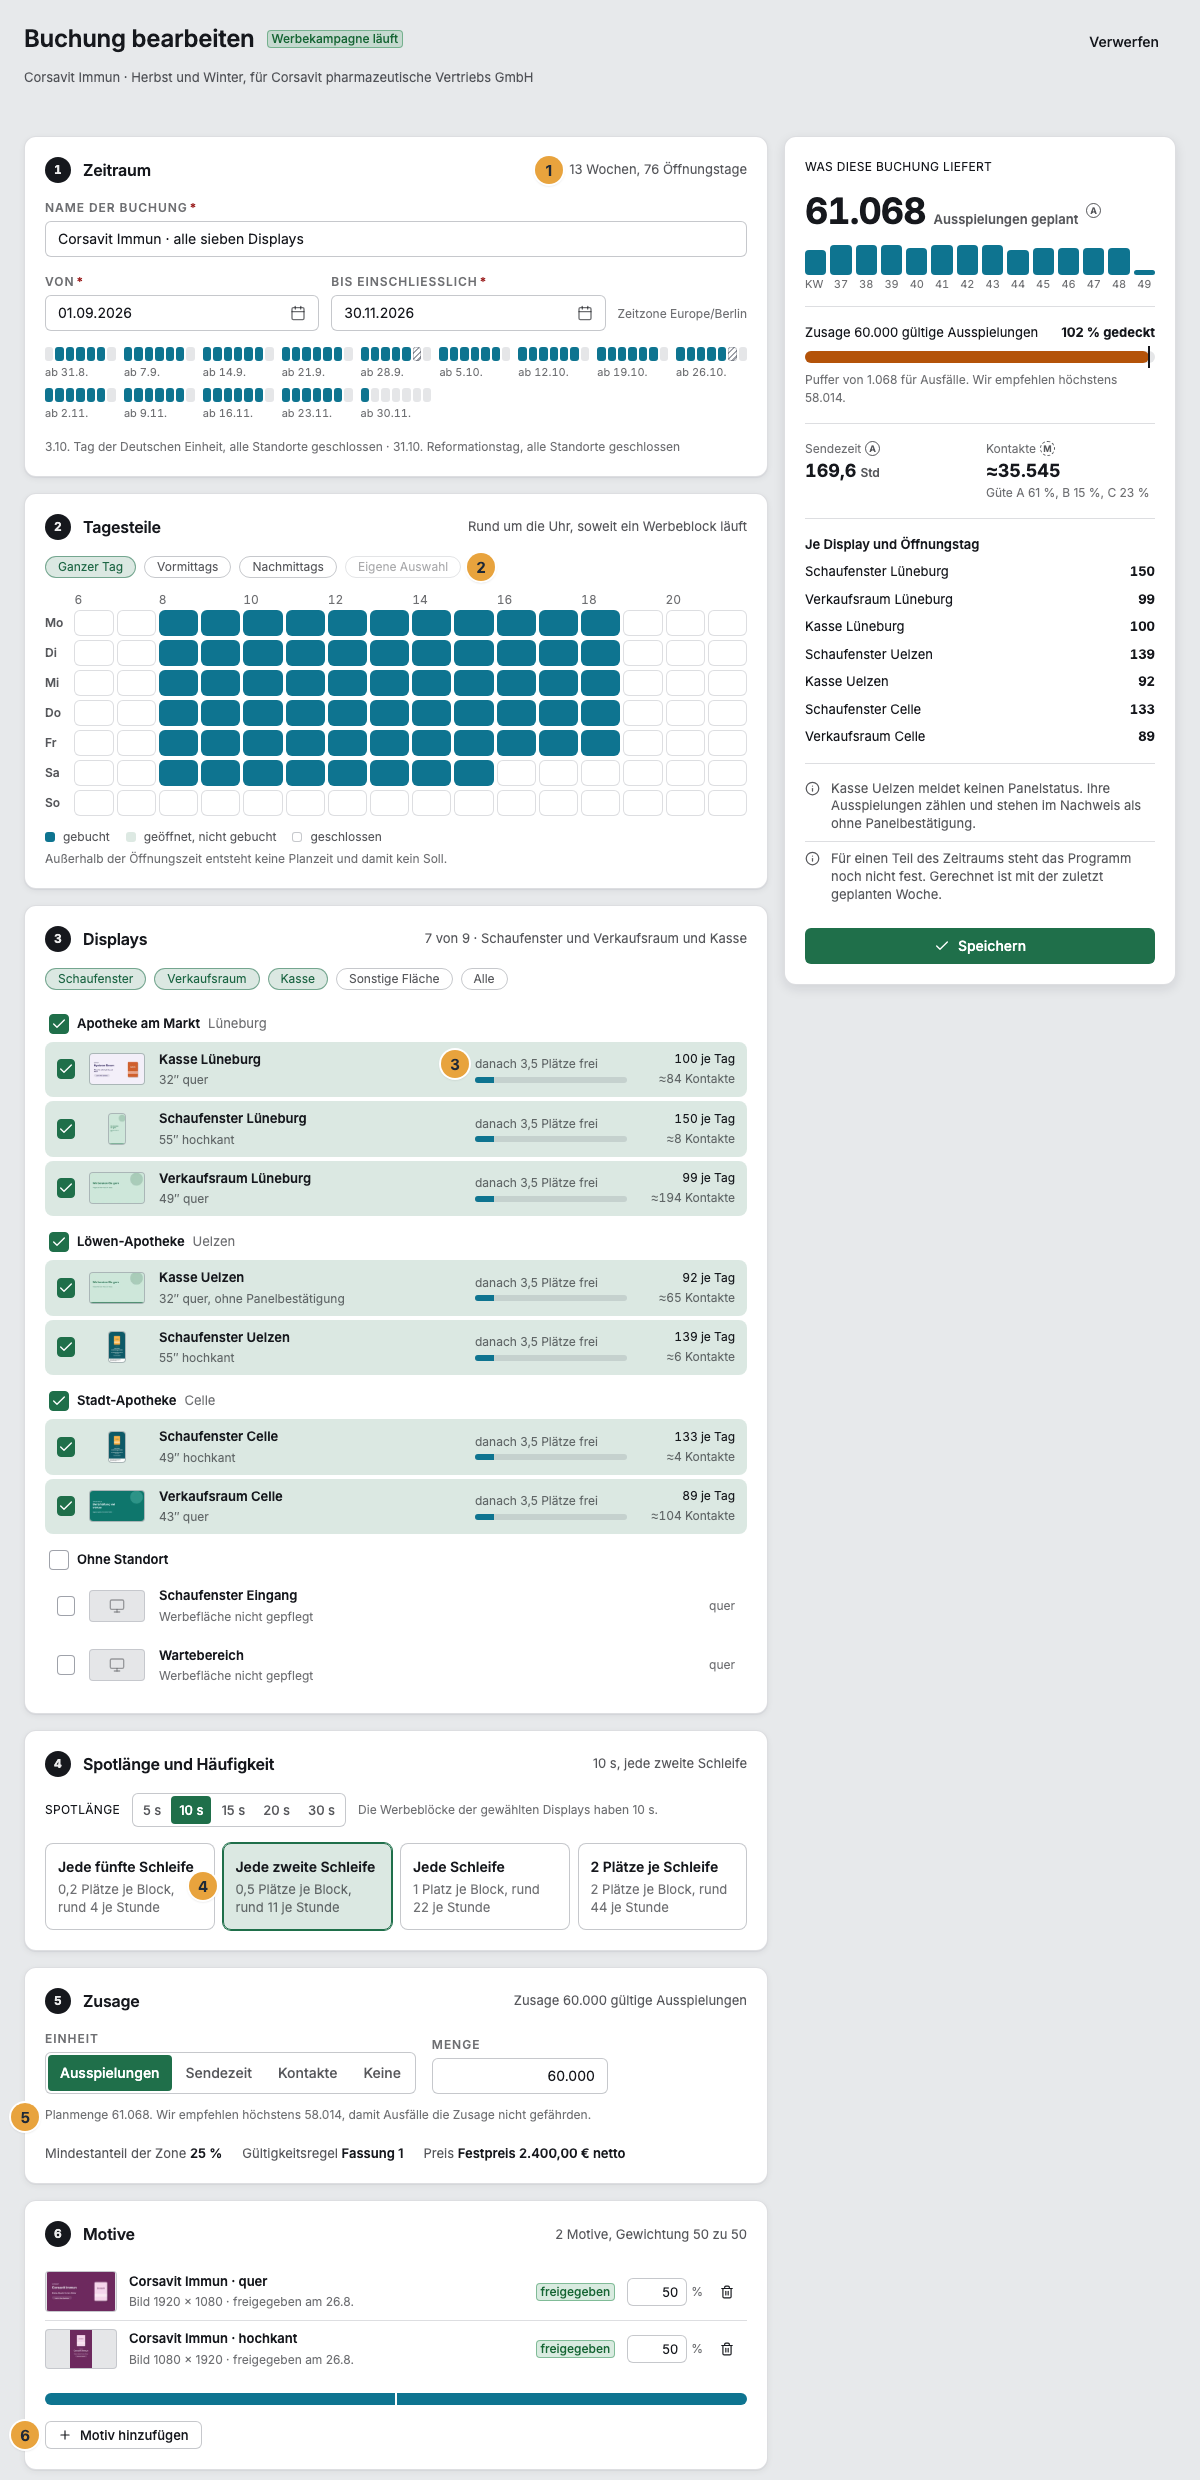This screenshot has height=2480, width=1200.
Task: Click the Gültigkeitsregel Fassung 1 text
Action: coord(323,2153)
